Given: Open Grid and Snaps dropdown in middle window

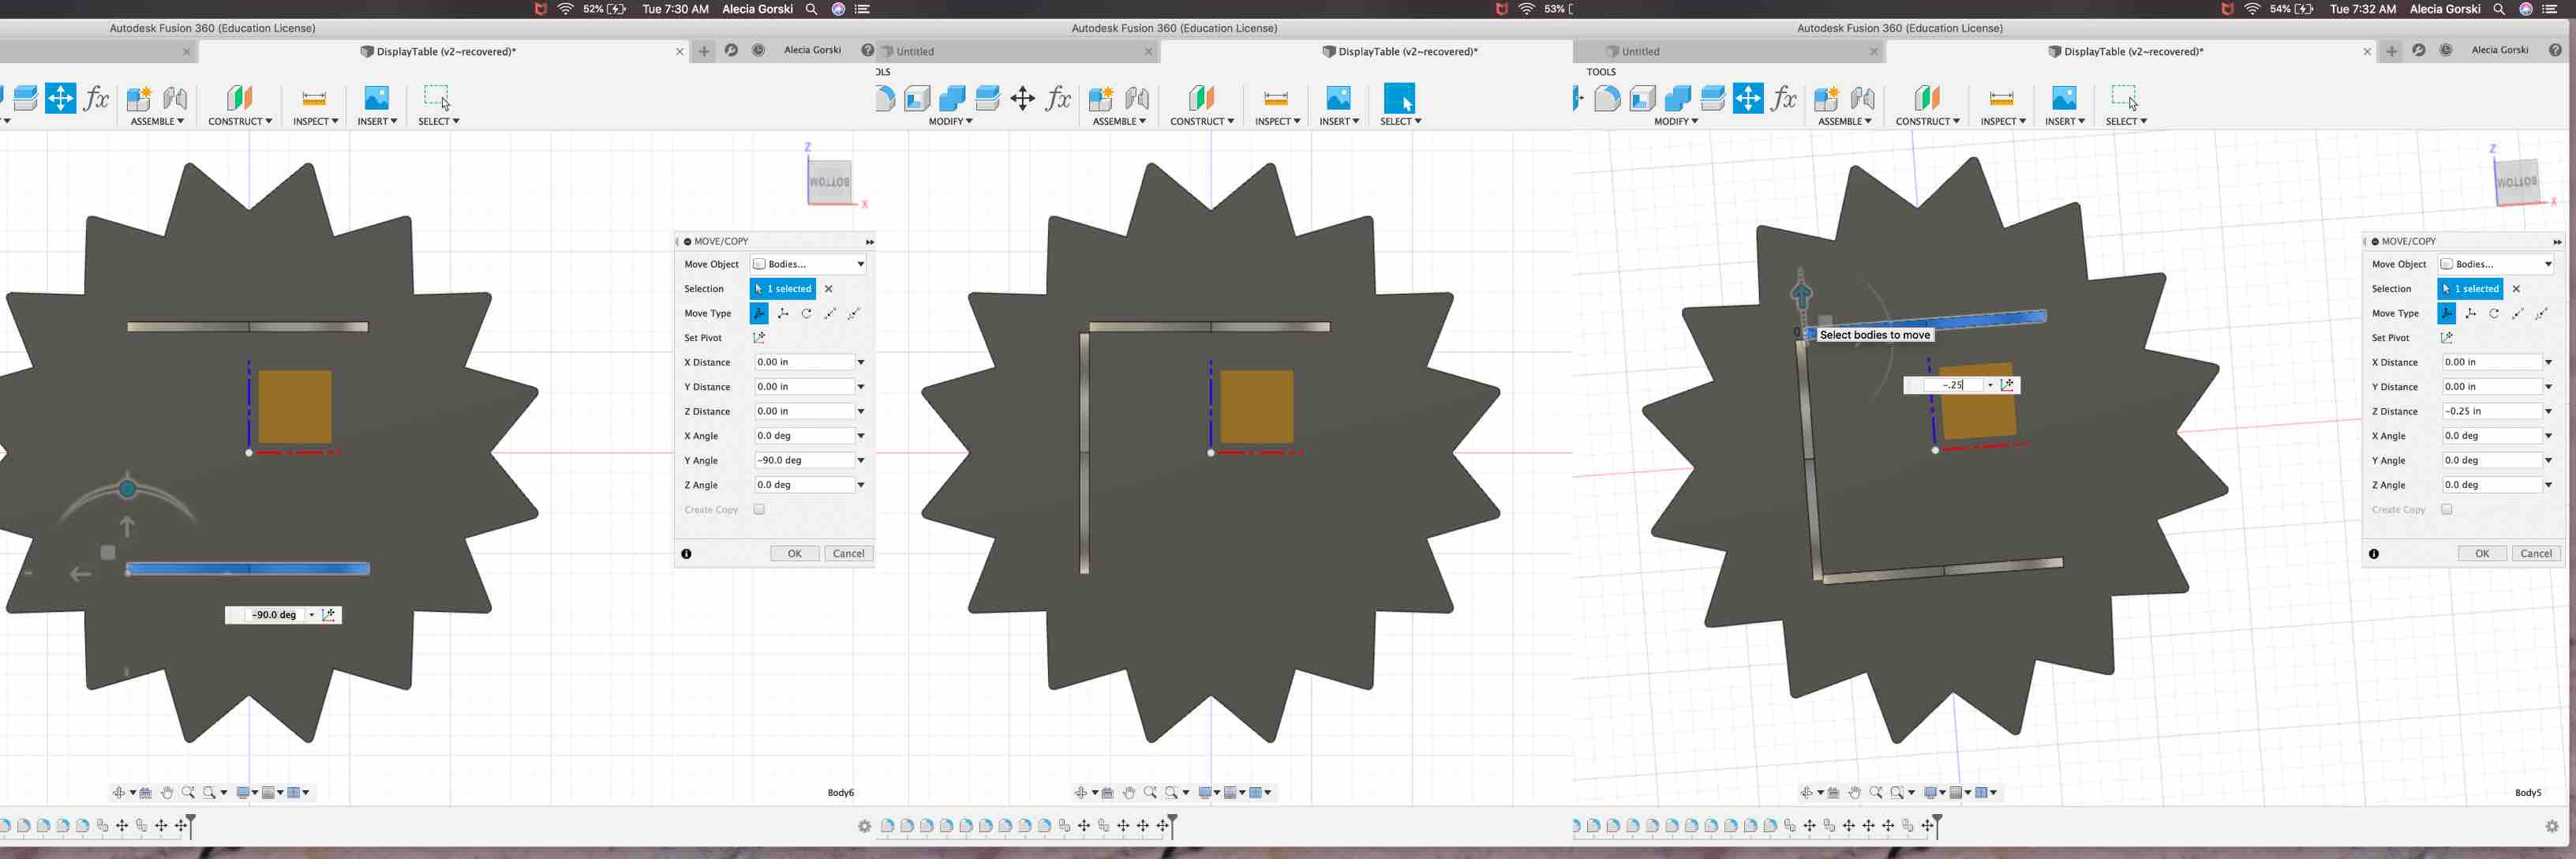Looking at the screenshot, I should 1236,792.
